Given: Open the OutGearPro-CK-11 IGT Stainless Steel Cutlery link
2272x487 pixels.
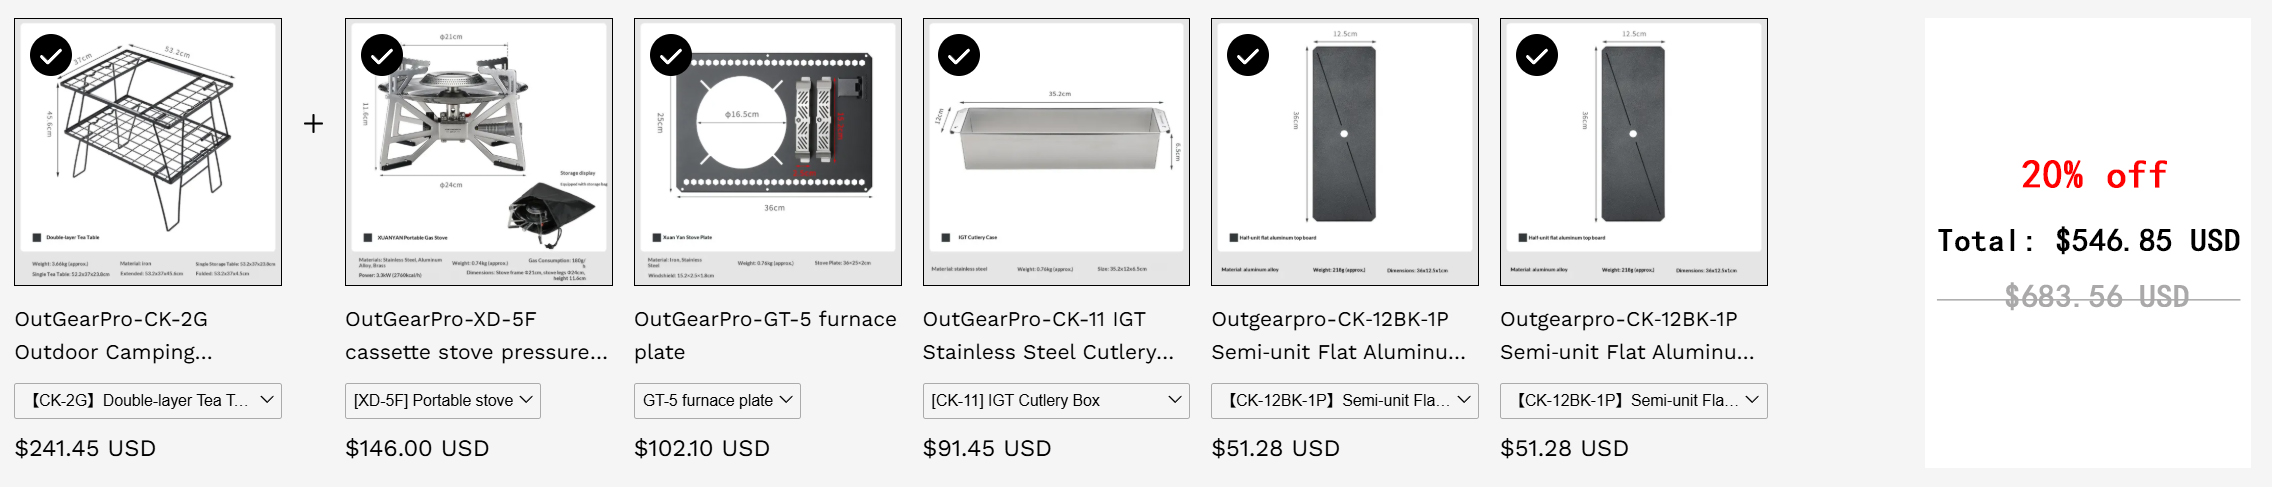Looking at the screenshot, I should coord(1048,335).
